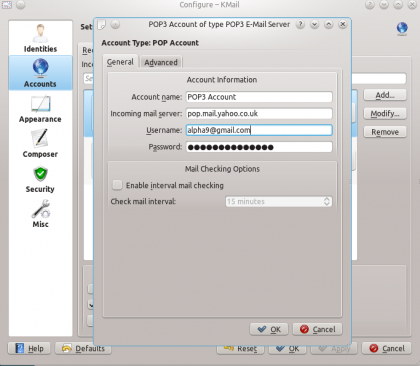Switch to the General tab
This screenshot has width=420, height=366.
pyautogui.click(x=120, y=62)
